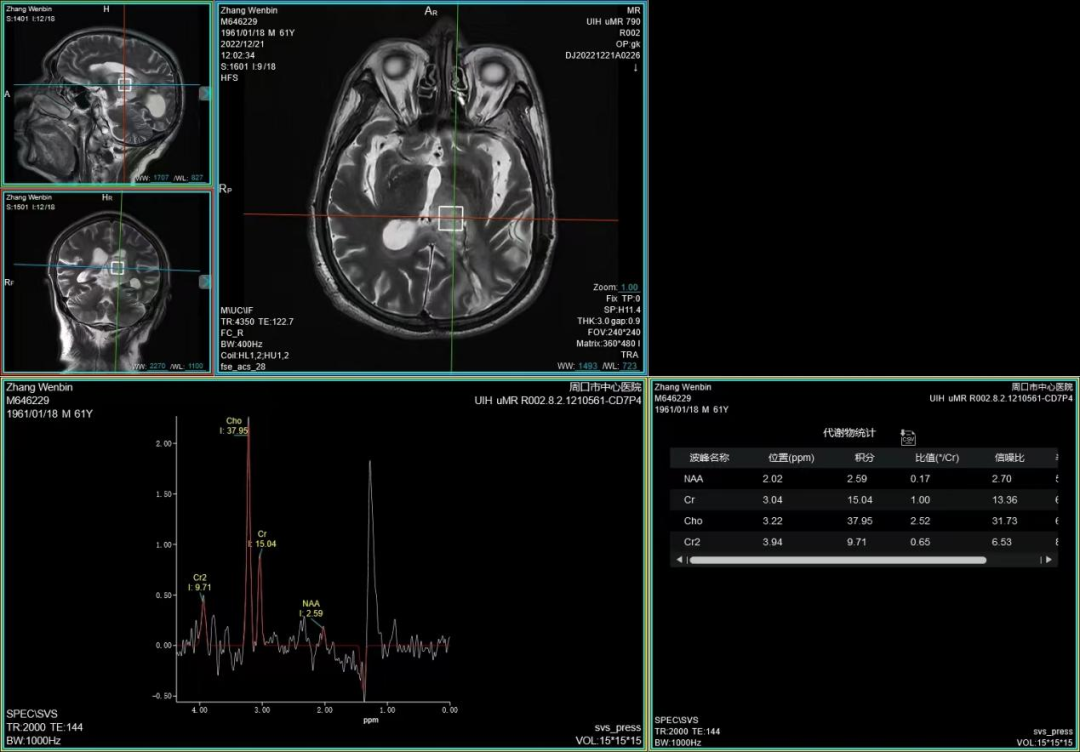Image resolution: width=1080 pixels, height=752 pixels.
Task: Click the metabolite table's horizontal scrollbar thumb
Action: [x=838, y=560]
